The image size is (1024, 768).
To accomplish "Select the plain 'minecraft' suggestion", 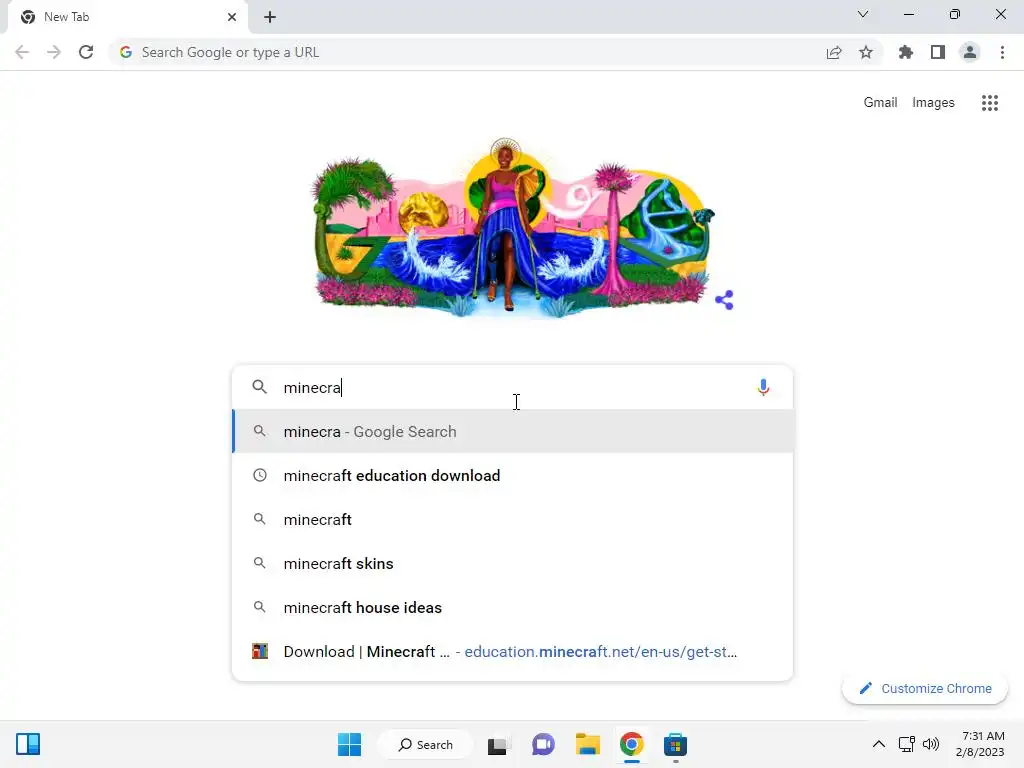I will coord(513,520).
